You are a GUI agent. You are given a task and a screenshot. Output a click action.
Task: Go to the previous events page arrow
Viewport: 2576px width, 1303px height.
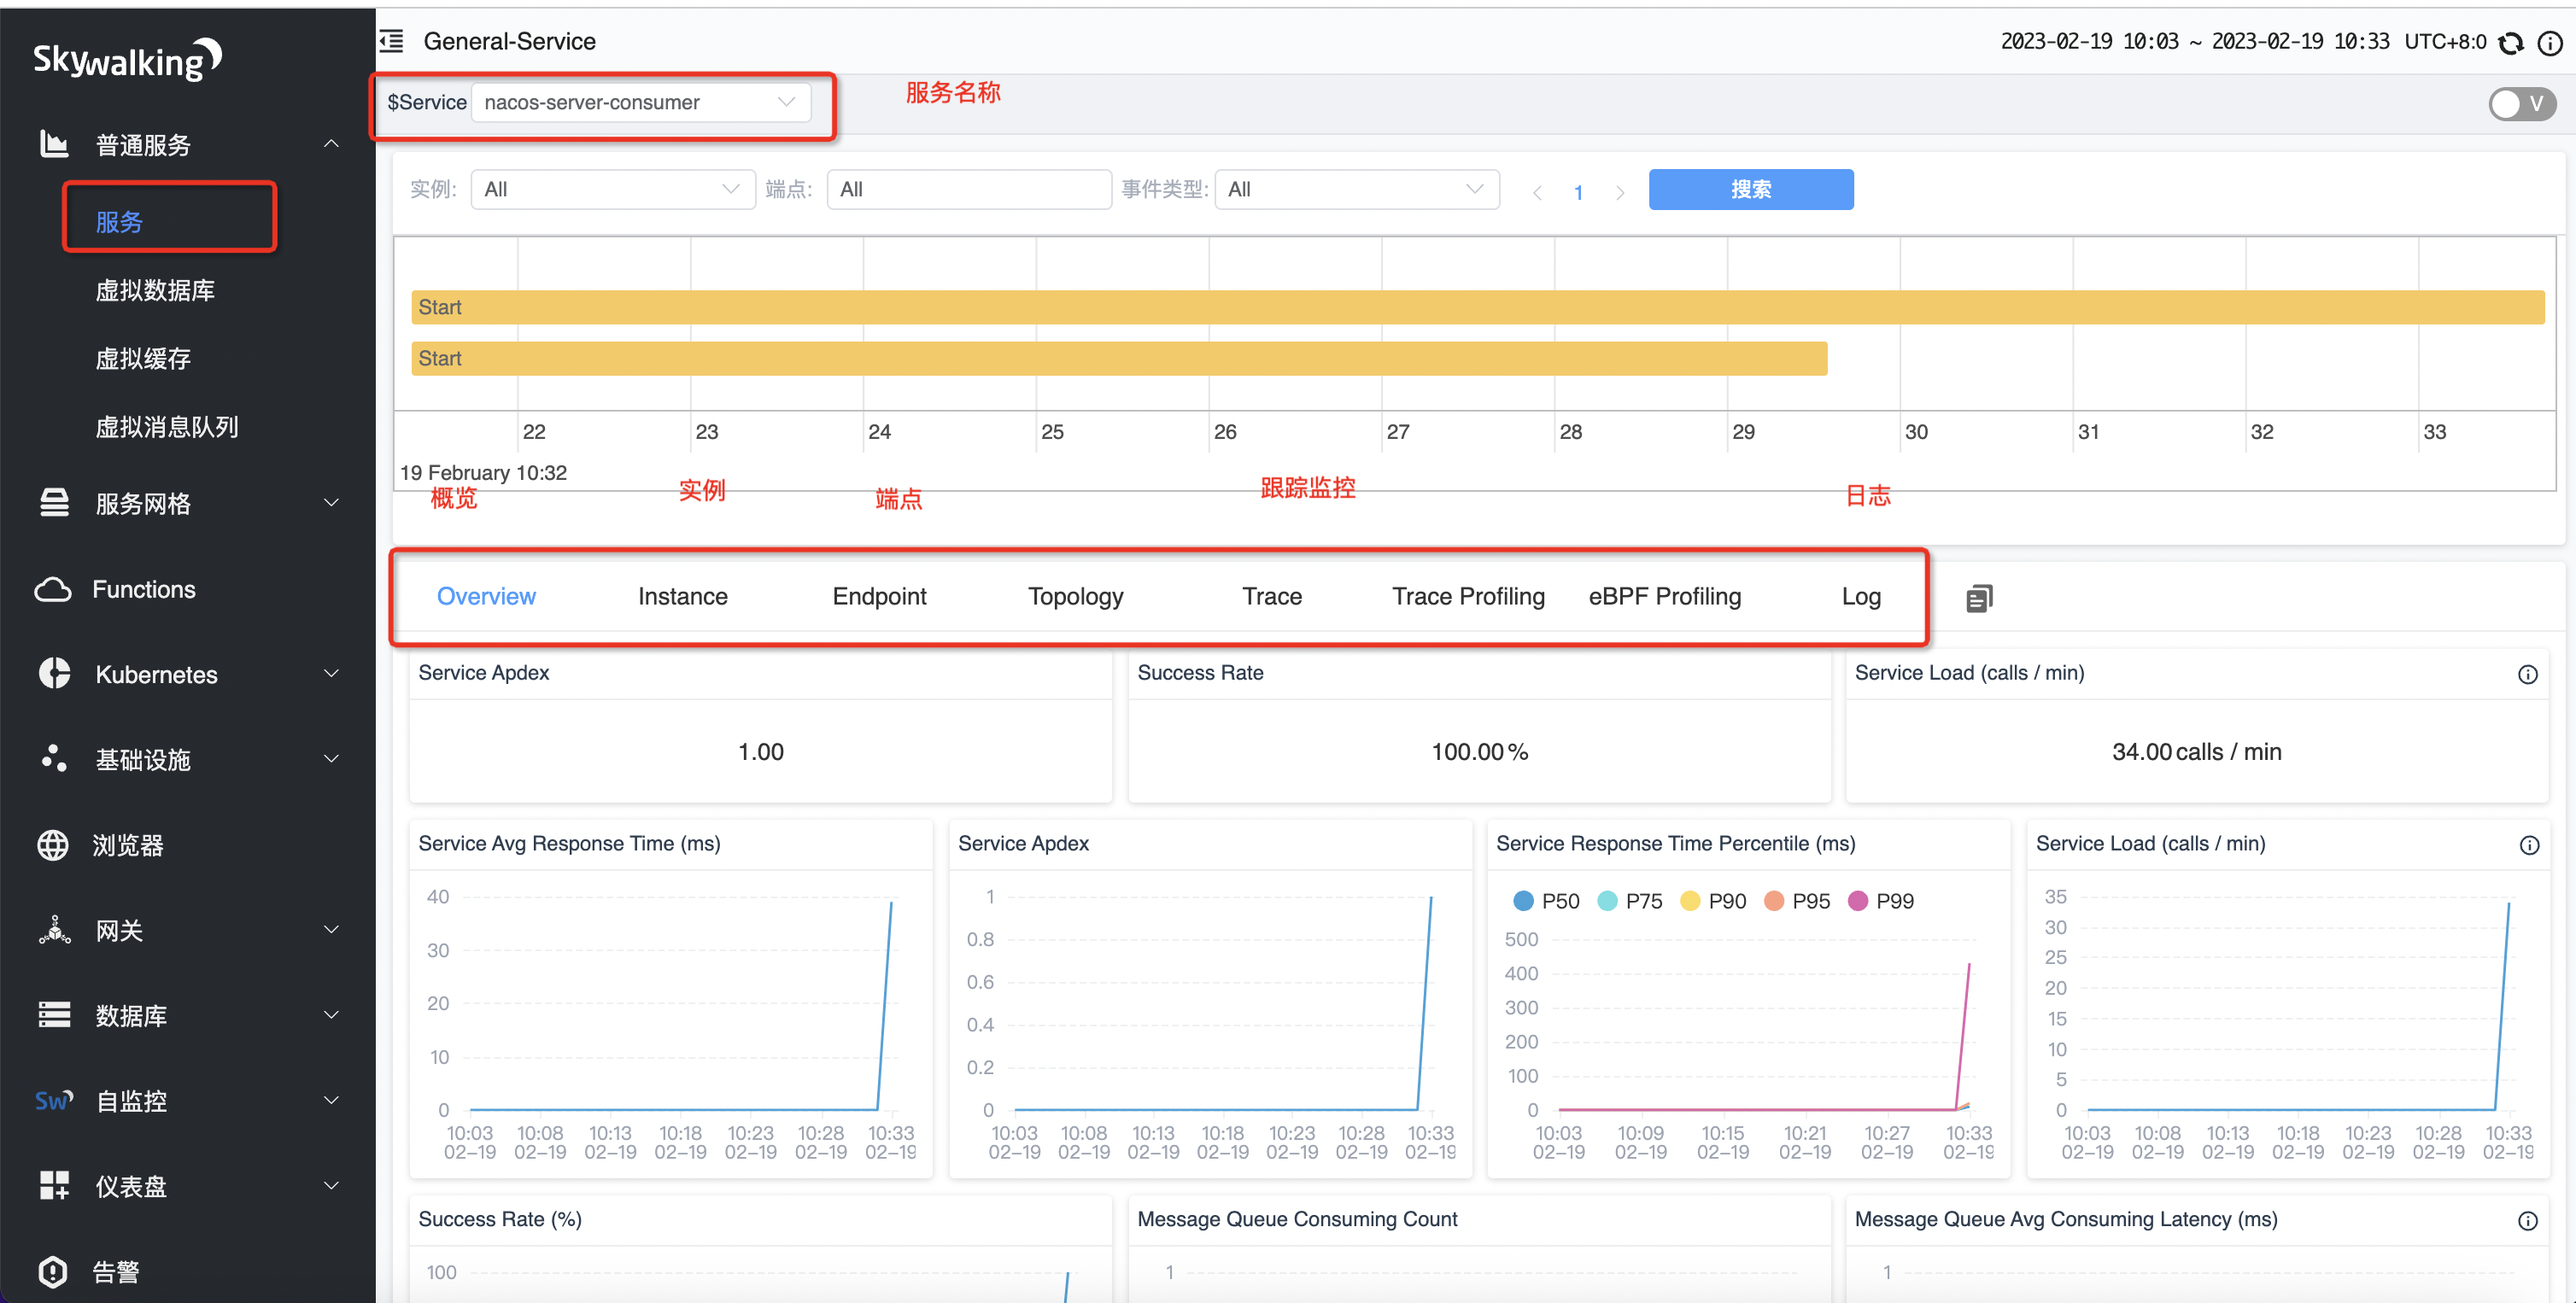(x=1538, y=192)
